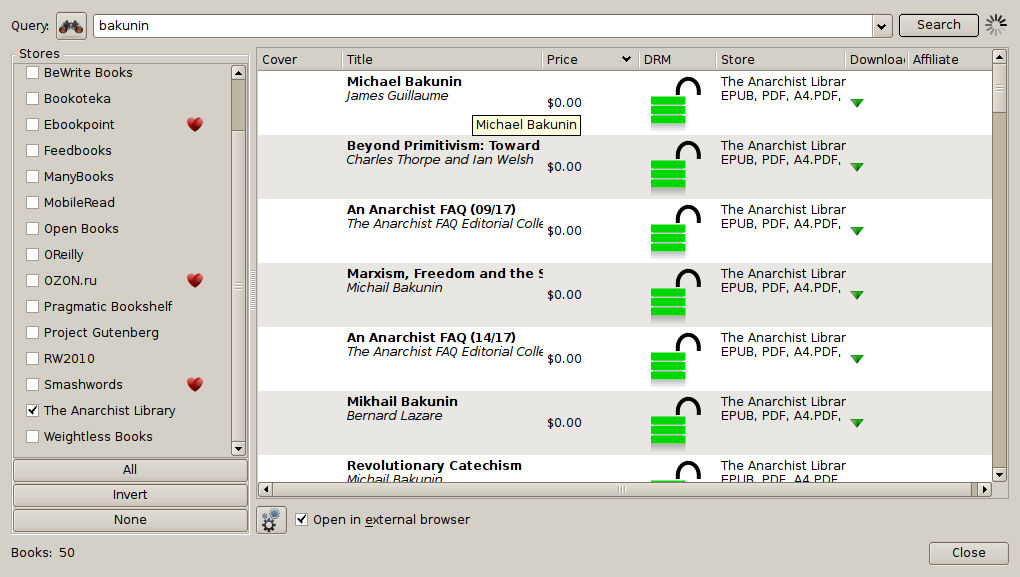Enable the MobileRead store checkbox
Screen dimensions: 1020x577
click(32, 202)
